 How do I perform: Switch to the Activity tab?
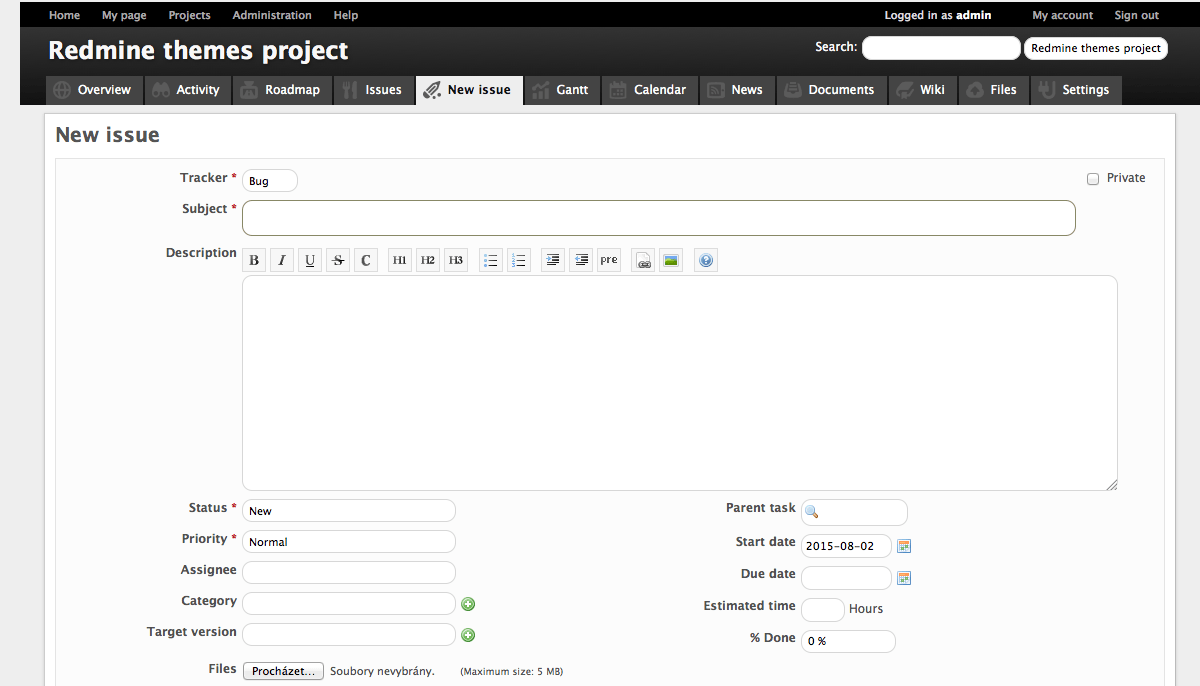pos(186,90)
